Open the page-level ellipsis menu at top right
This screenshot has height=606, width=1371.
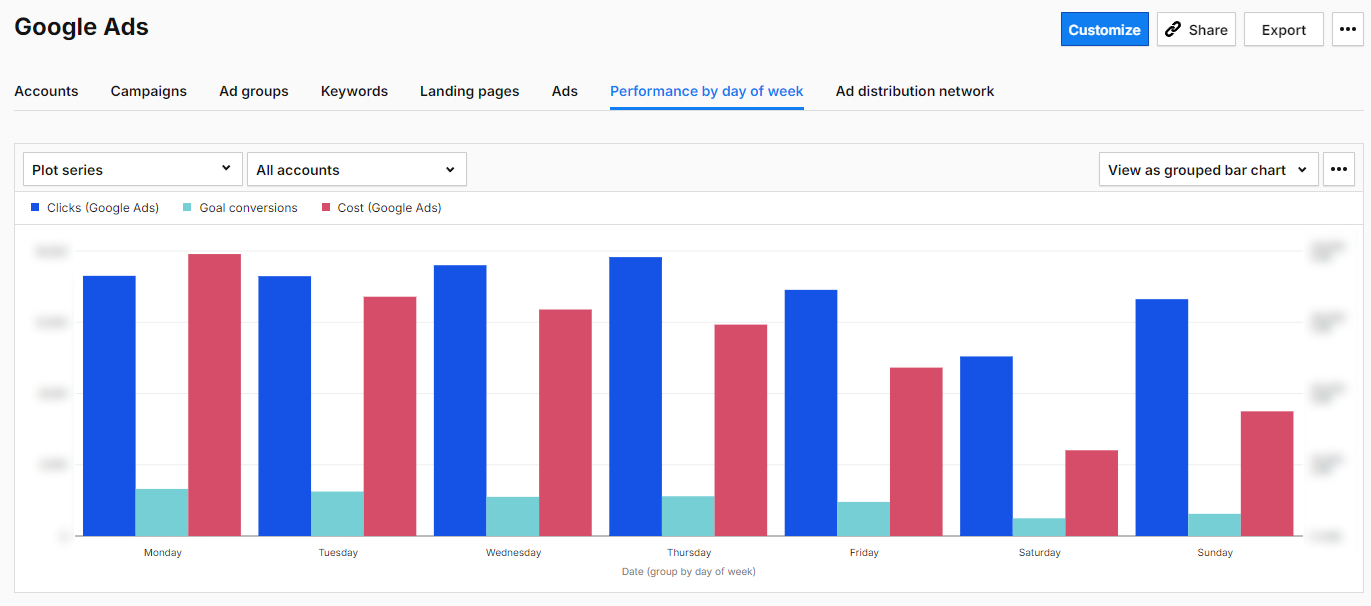point(1347,29)
